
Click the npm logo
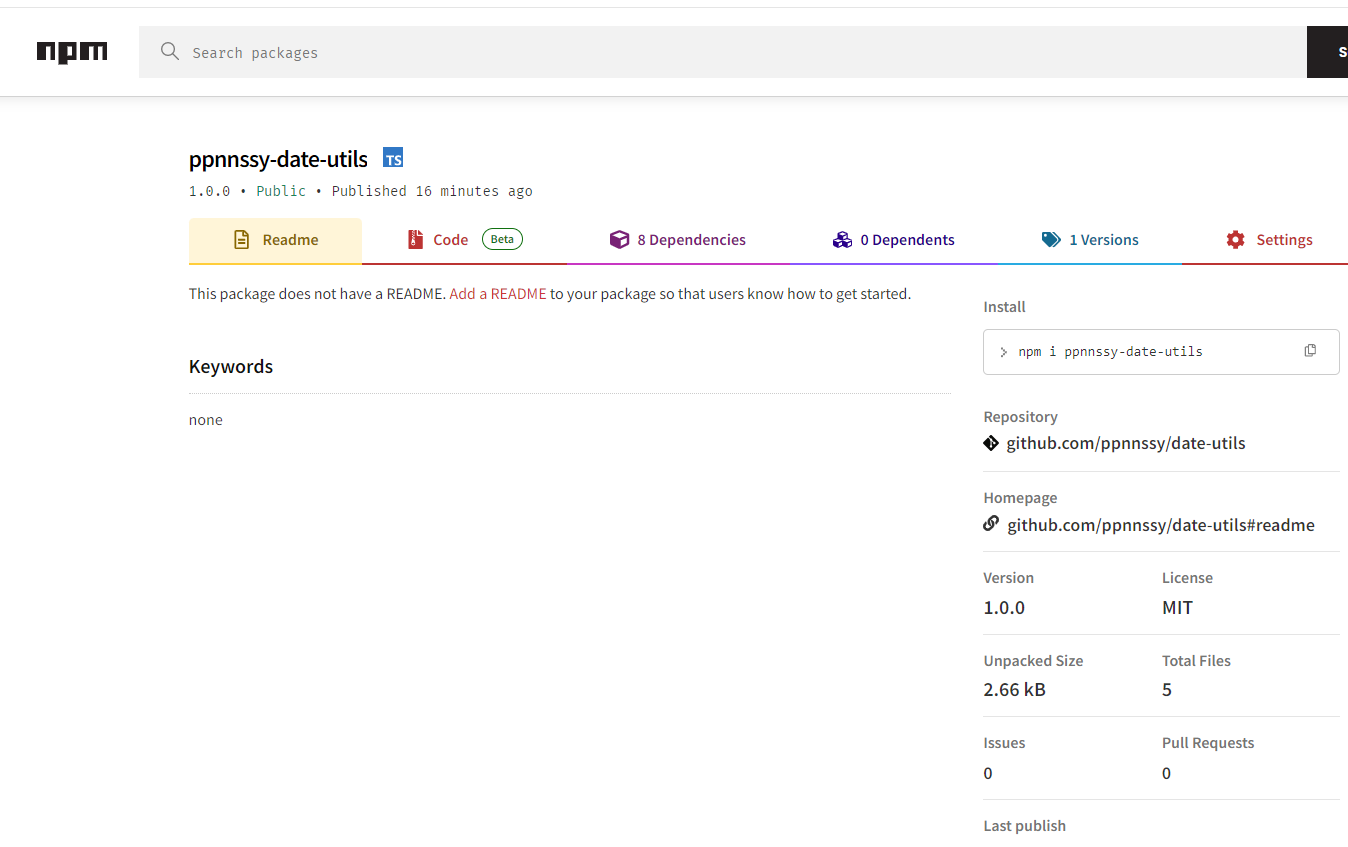point(72,52)
